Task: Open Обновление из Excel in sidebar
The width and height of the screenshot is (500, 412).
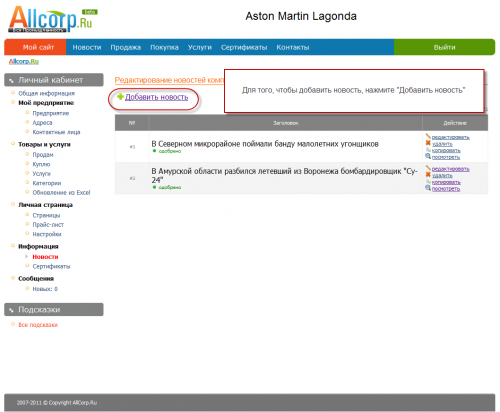Action: click(61, 193)
